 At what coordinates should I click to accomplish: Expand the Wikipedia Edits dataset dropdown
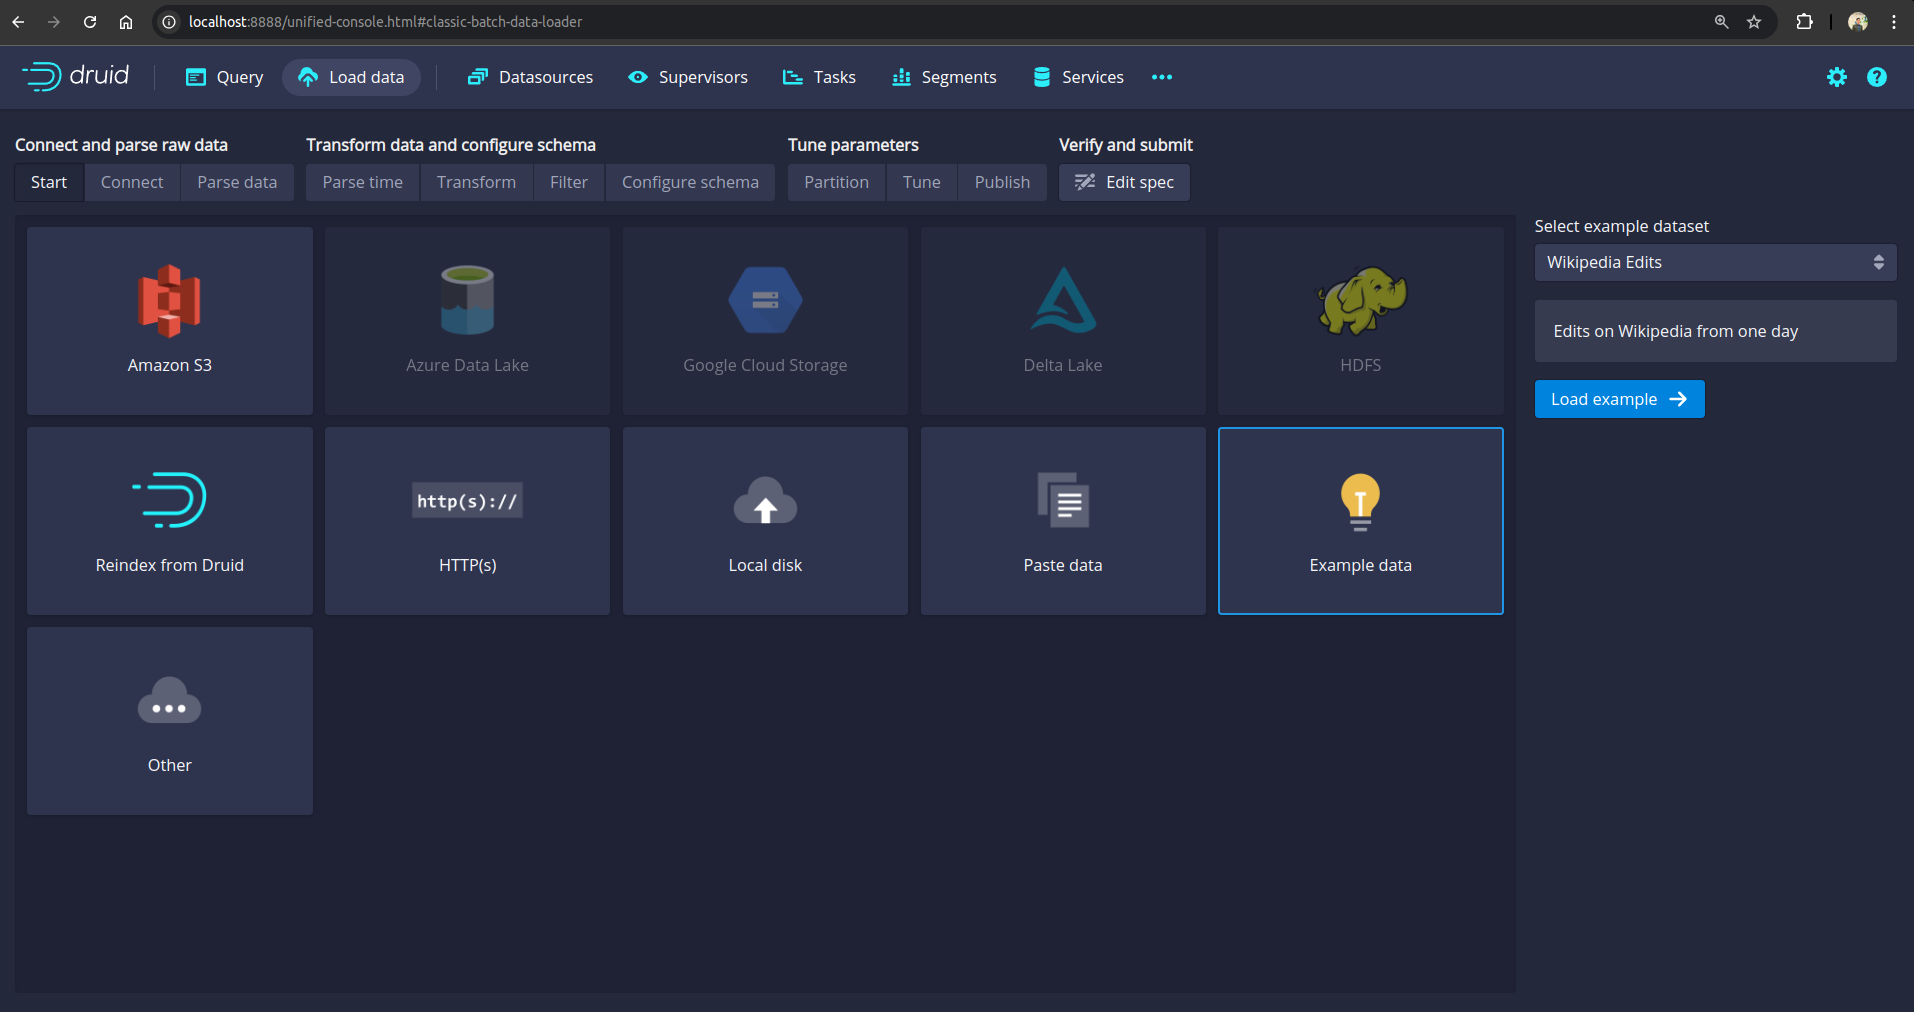1715,262
